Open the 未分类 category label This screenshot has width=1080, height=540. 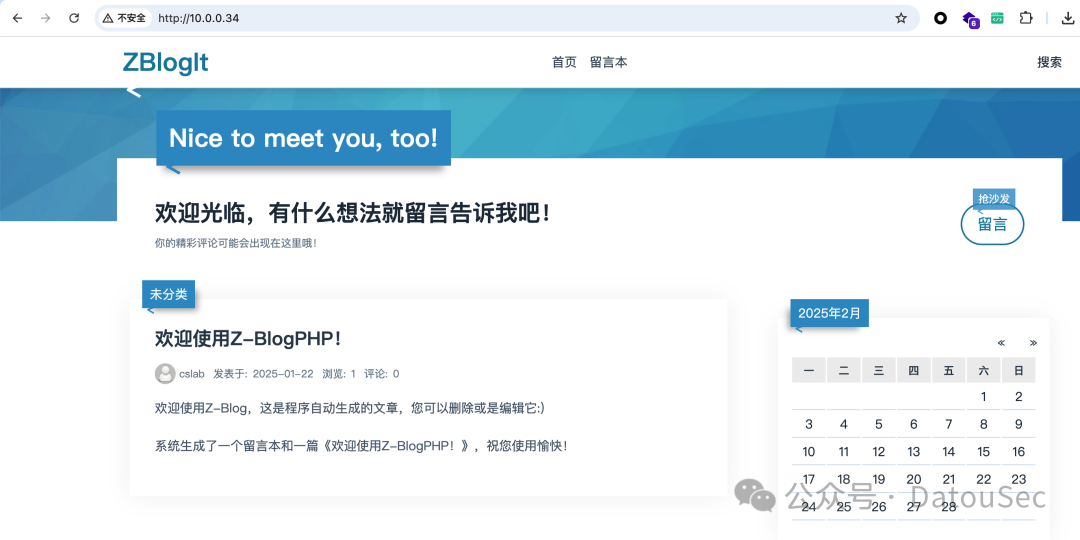(x=169, y=294)
